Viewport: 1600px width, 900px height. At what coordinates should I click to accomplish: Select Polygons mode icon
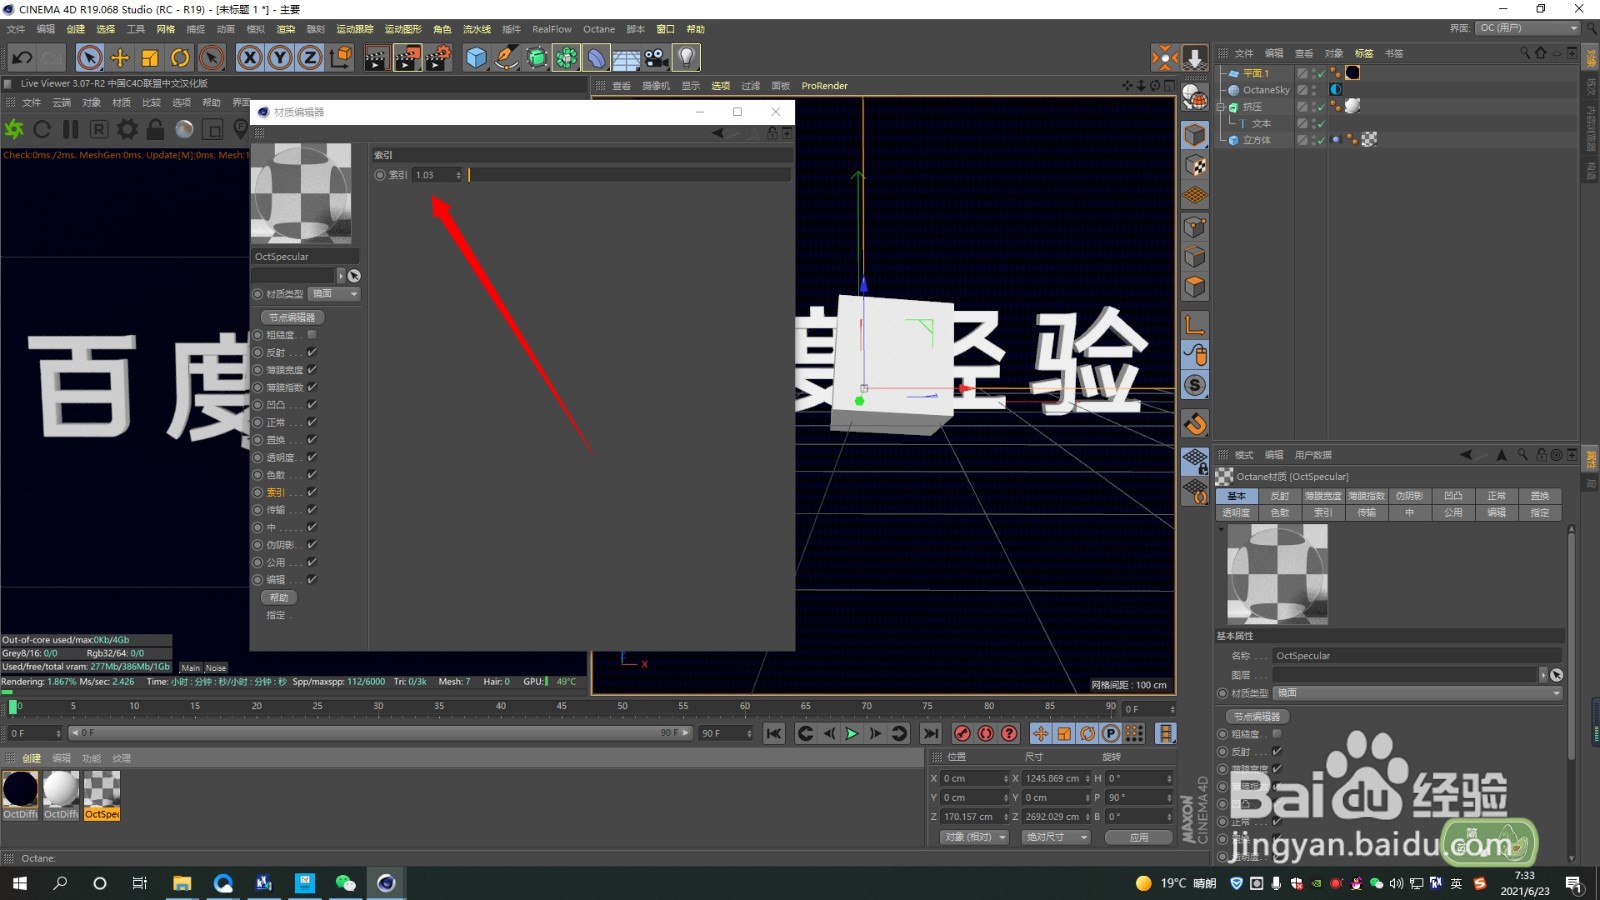point(1195,287)
